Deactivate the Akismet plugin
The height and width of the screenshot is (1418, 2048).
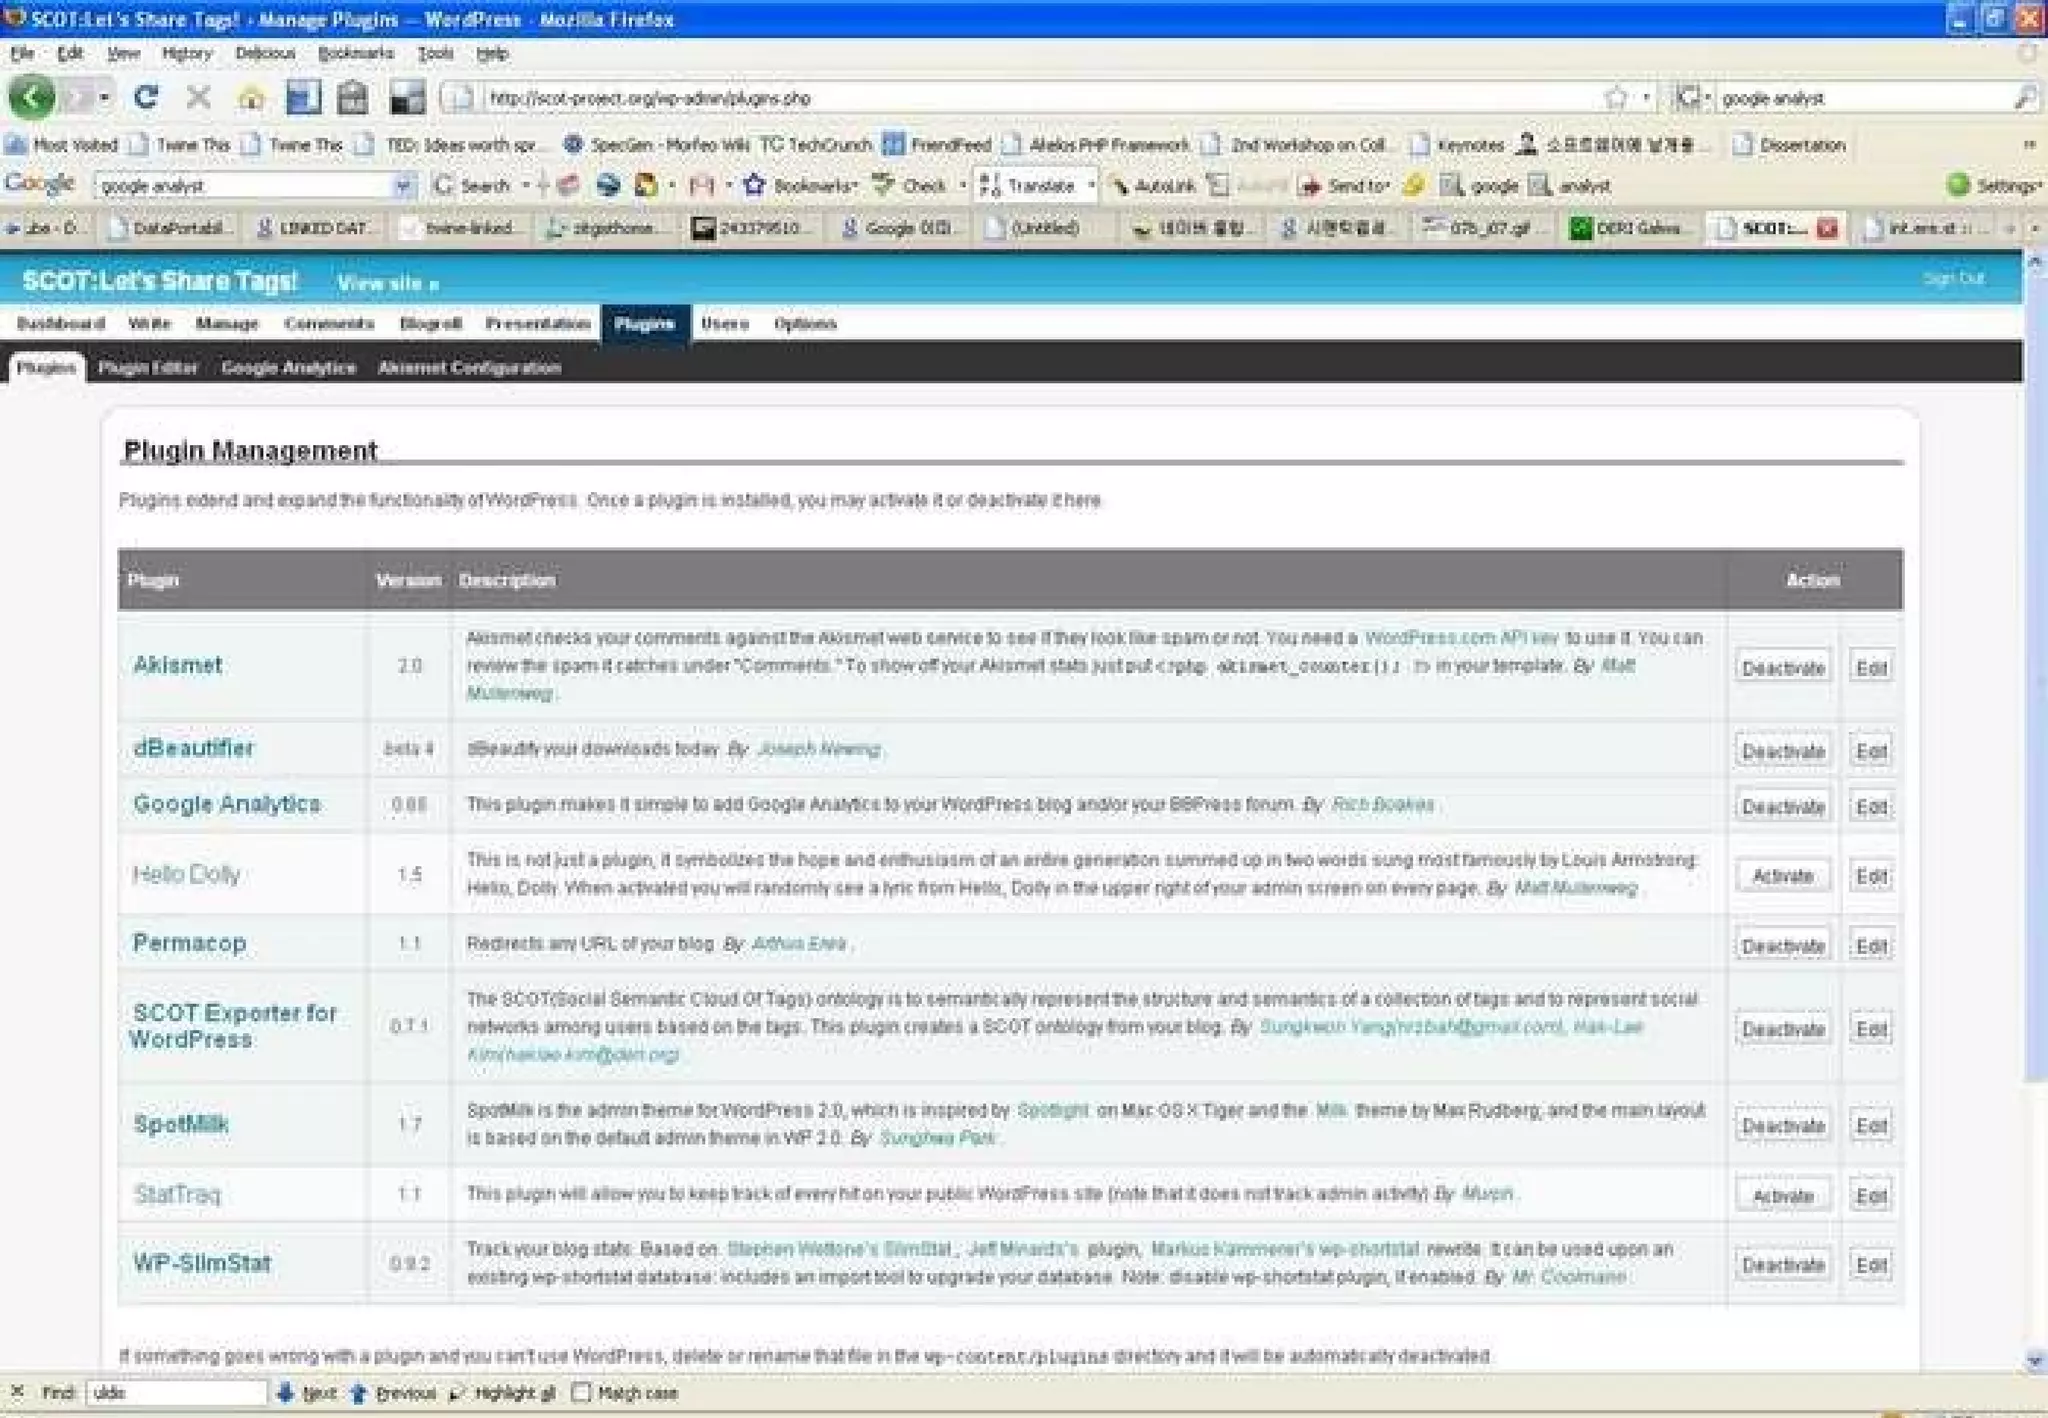(x=1783, y=668)
